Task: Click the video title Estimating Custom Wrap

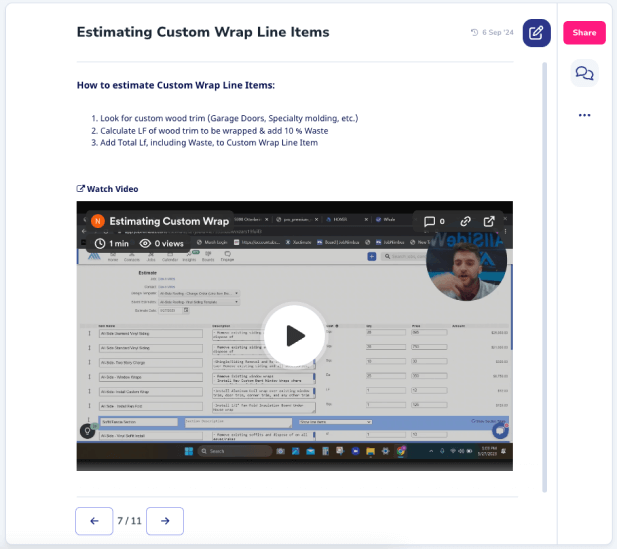Action: coord(169,221)
